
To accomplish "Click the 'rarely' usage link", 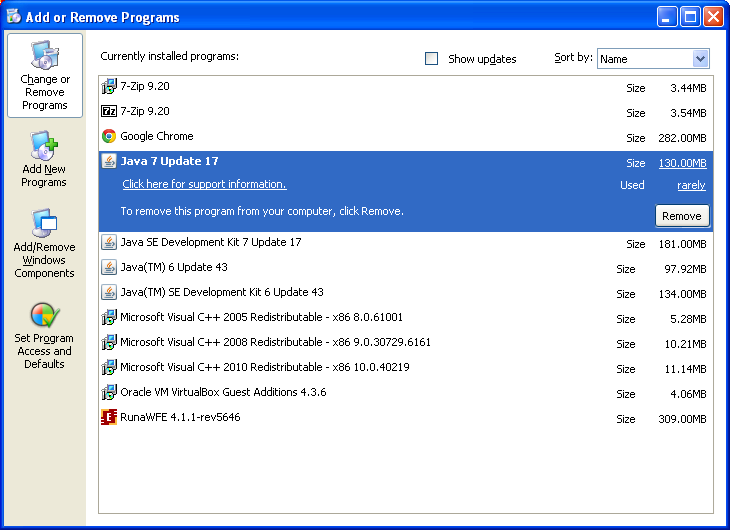I will 690,185.
